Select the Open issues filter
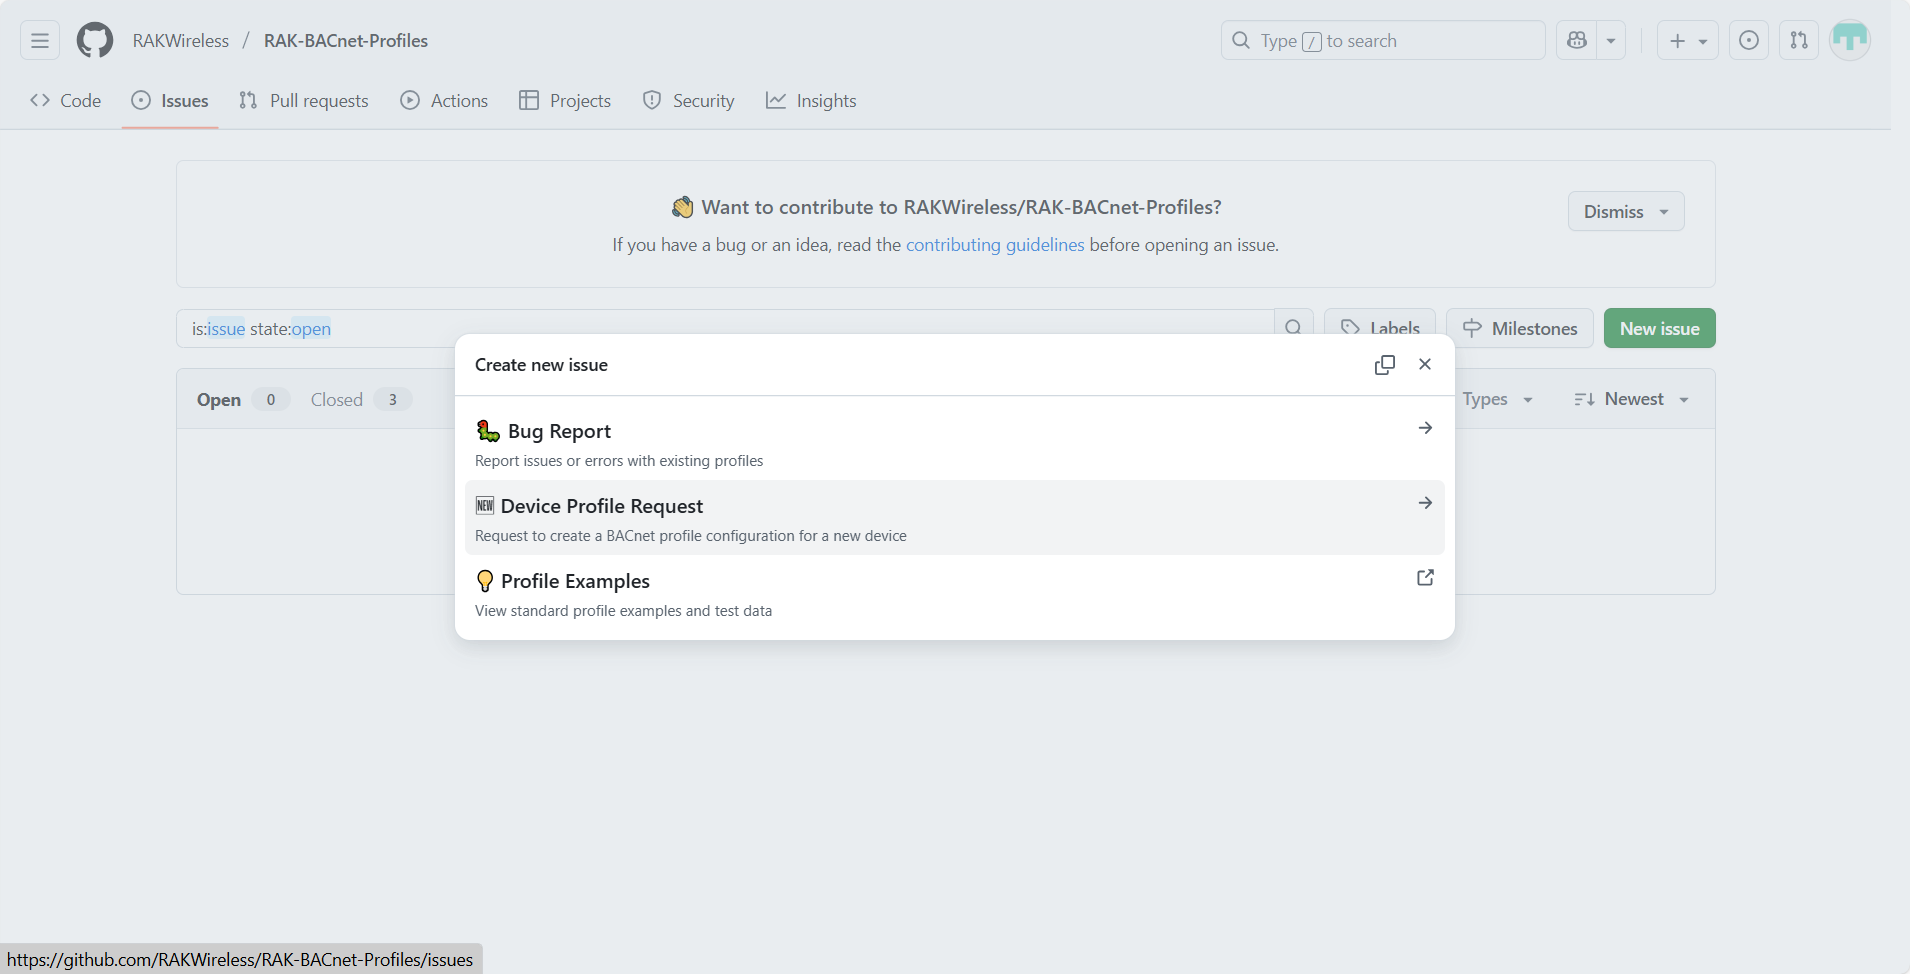Viewport: 1910px width, 974px height. click(218, 398)
